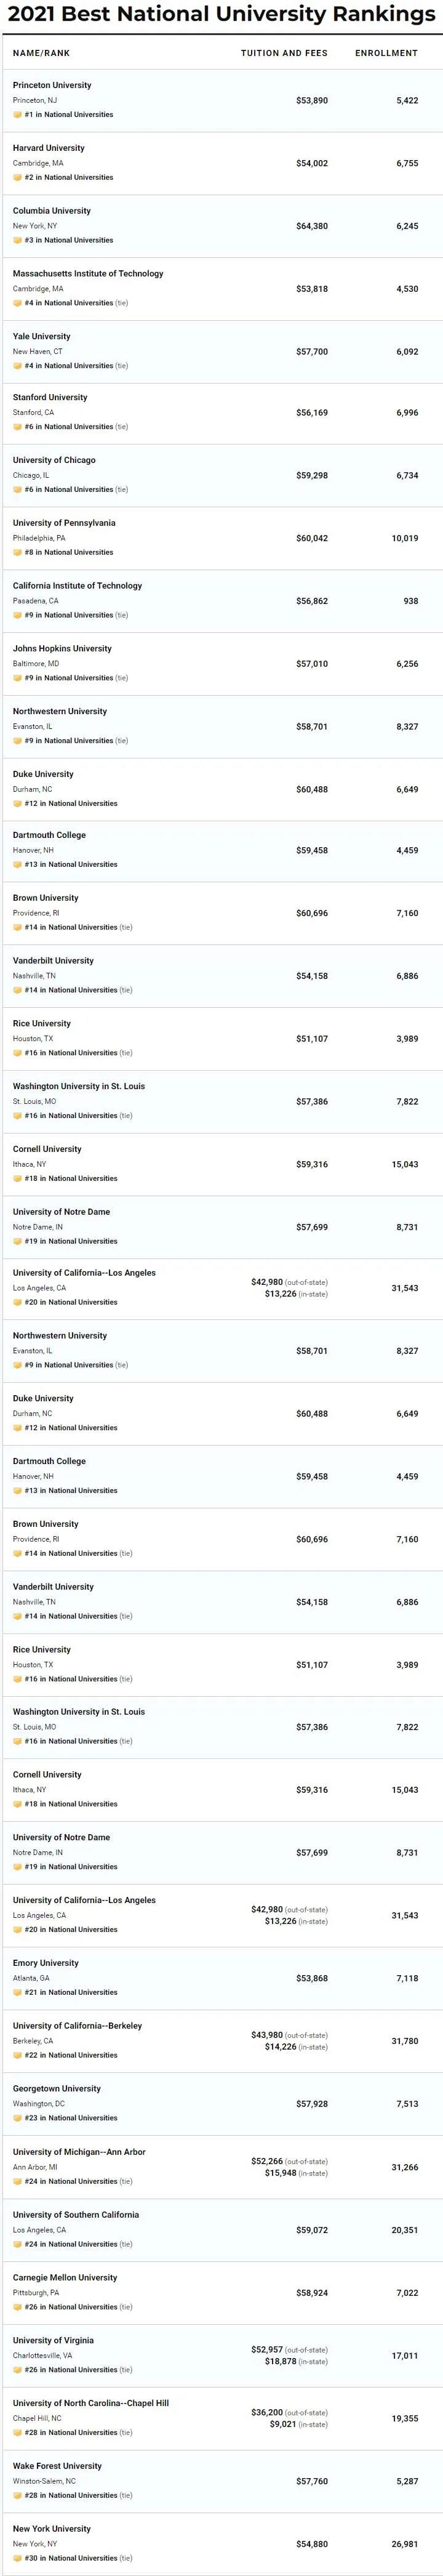Sort by the Tuition and Fees column header

284,53
